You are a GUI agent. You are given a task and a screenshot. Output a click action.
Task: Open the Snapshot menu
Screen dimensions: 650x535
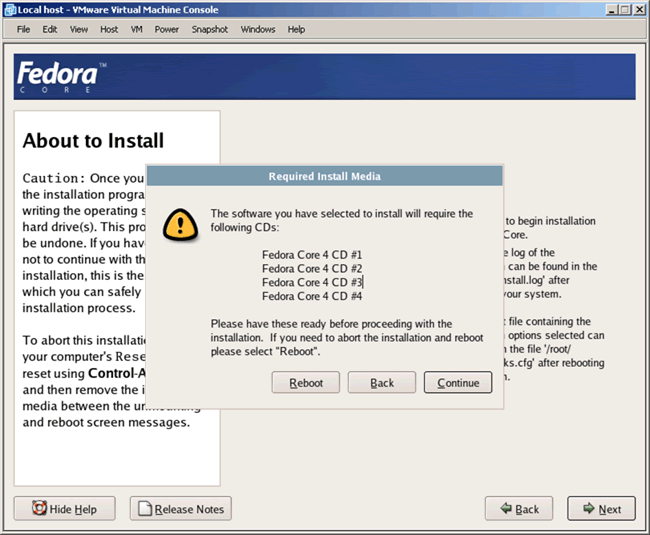coord(209,29)
